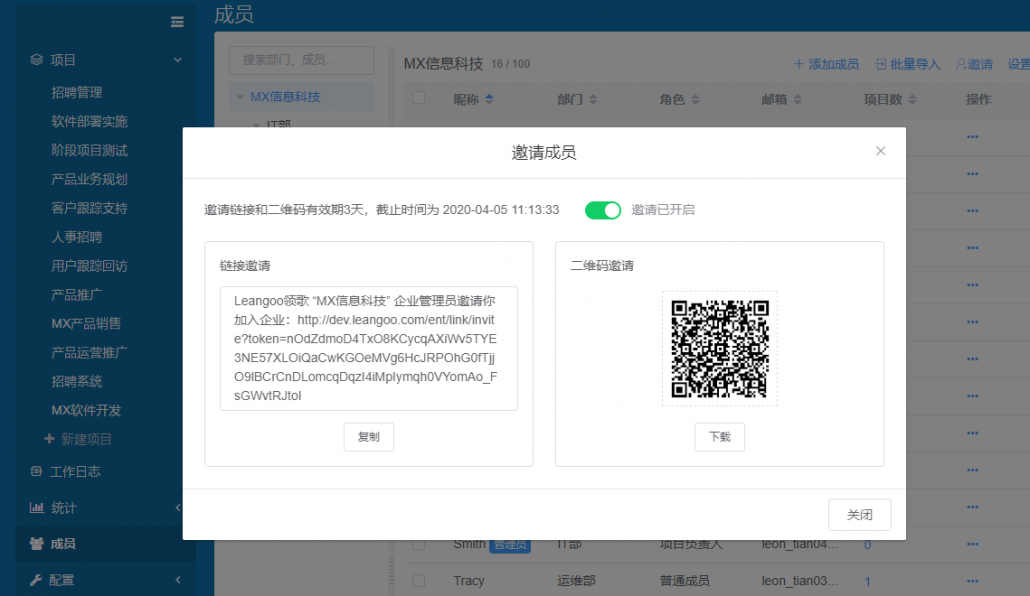Click the 配置 wrench icon

[37, 580]
